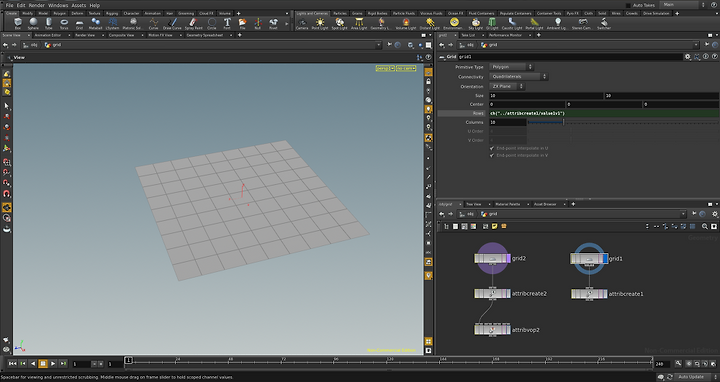720x382 pixels.
Task: Open the Main take dropdown
Action: pos(683,5)
